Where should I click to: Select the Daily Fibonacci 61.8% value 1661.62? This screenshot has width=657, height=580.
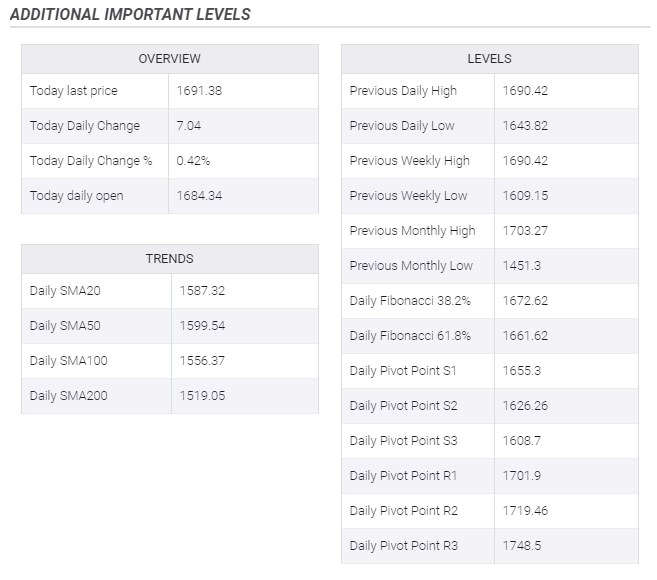click(525, 336)
